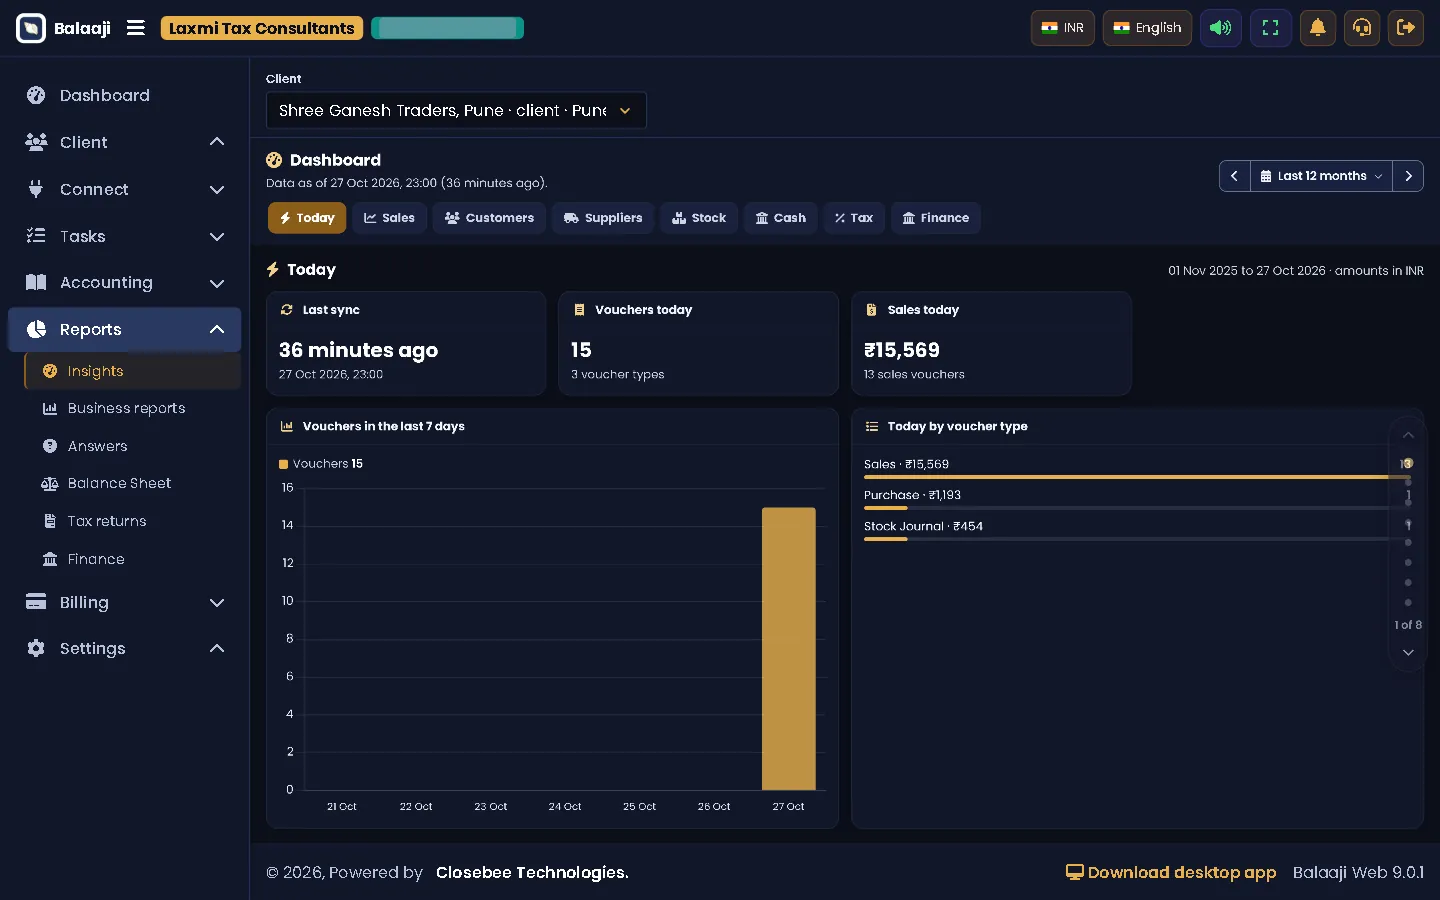
Task: Open the English language selector
Action: point(1147,28)
